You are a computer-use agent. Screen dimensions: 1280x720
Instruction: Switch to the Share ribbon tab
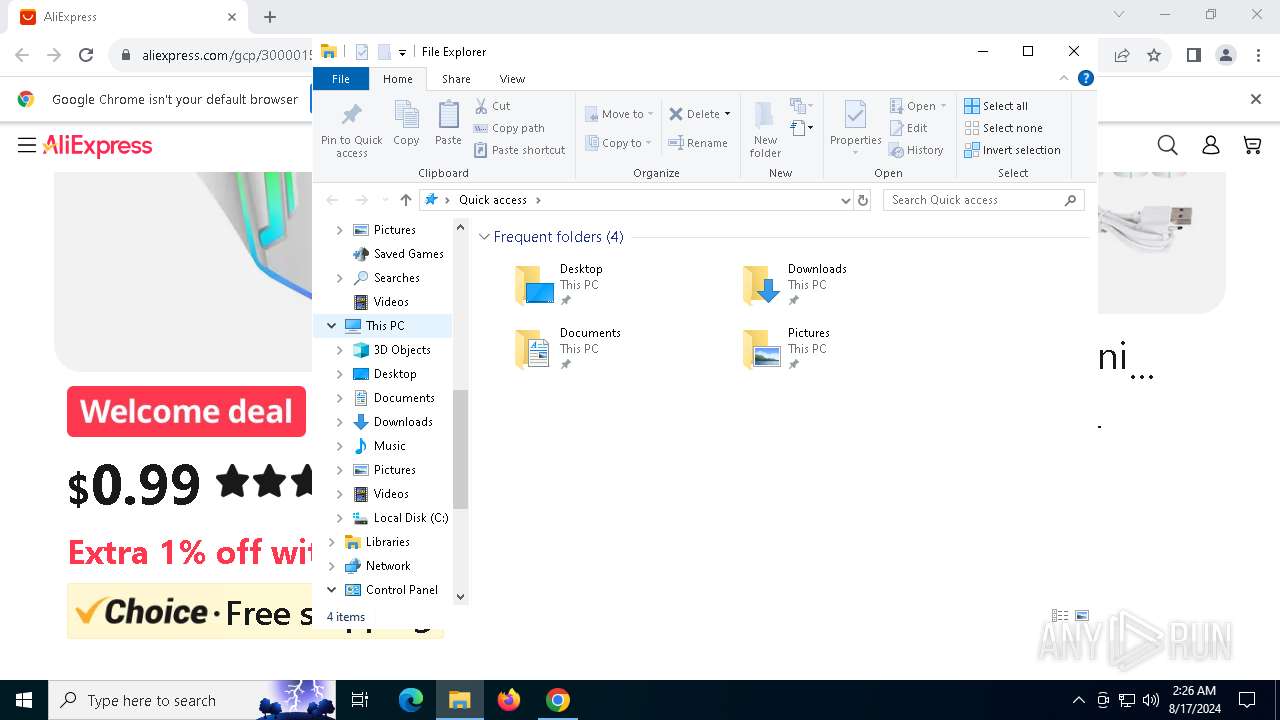pyautogui.click(x=456, y=79)
